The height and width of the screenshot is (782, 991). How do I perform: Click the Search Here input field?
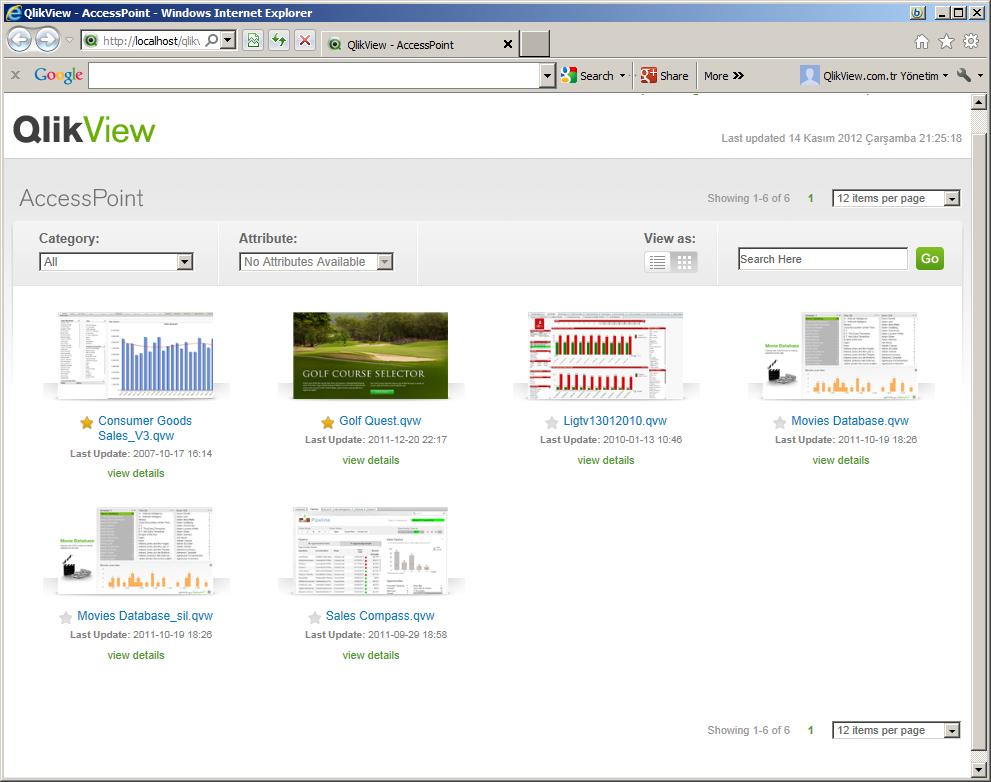point(823,259)
